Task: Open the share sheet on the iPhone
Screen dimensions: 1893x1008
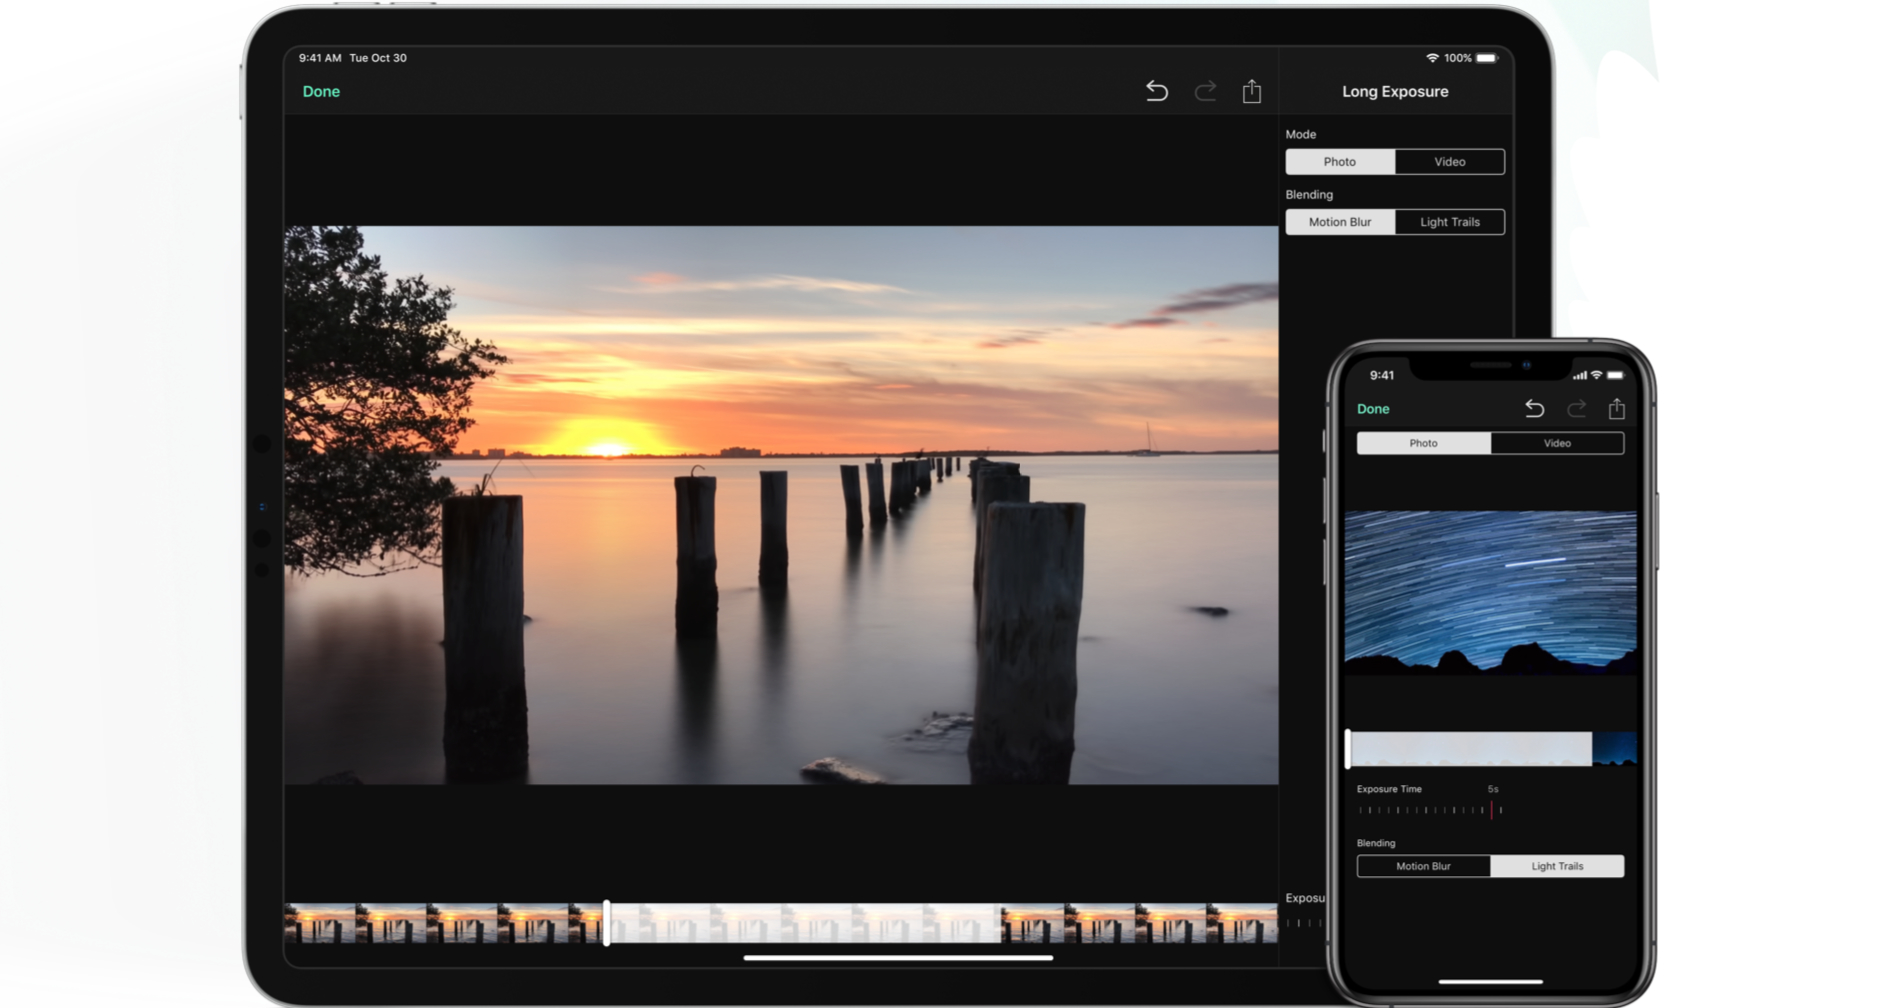Action: pos(1617,408)
